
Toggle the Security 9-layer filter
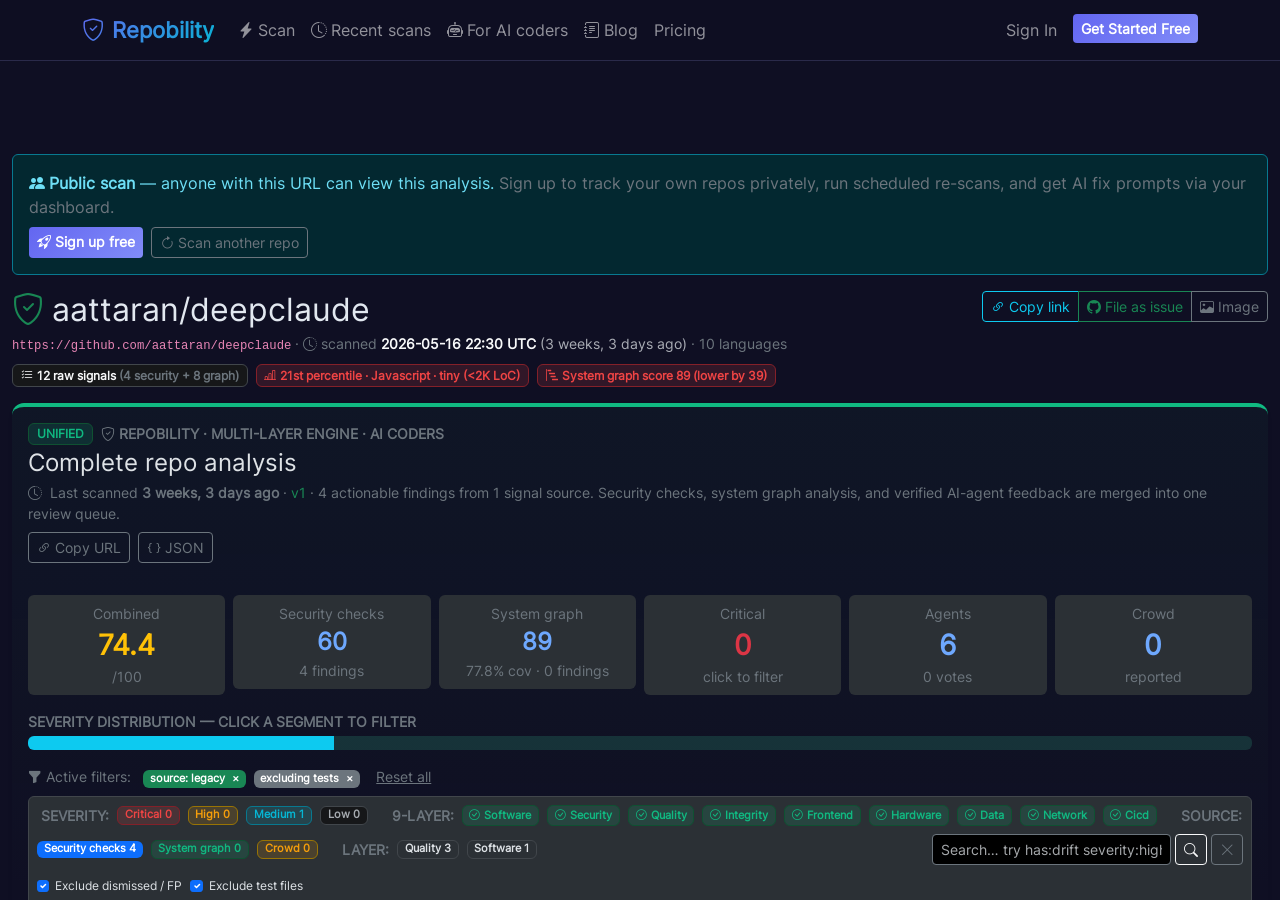tap(584, 815)
